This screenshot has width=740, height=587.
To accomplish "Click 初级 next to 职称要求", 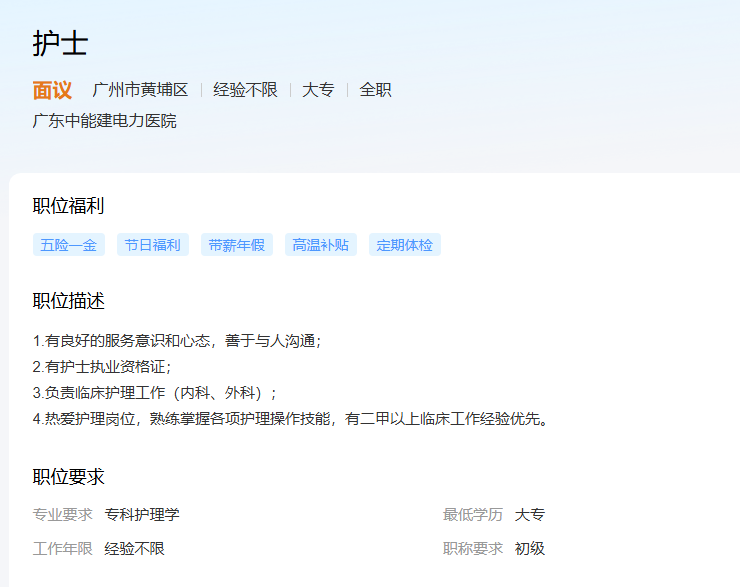I will point(530,549).
